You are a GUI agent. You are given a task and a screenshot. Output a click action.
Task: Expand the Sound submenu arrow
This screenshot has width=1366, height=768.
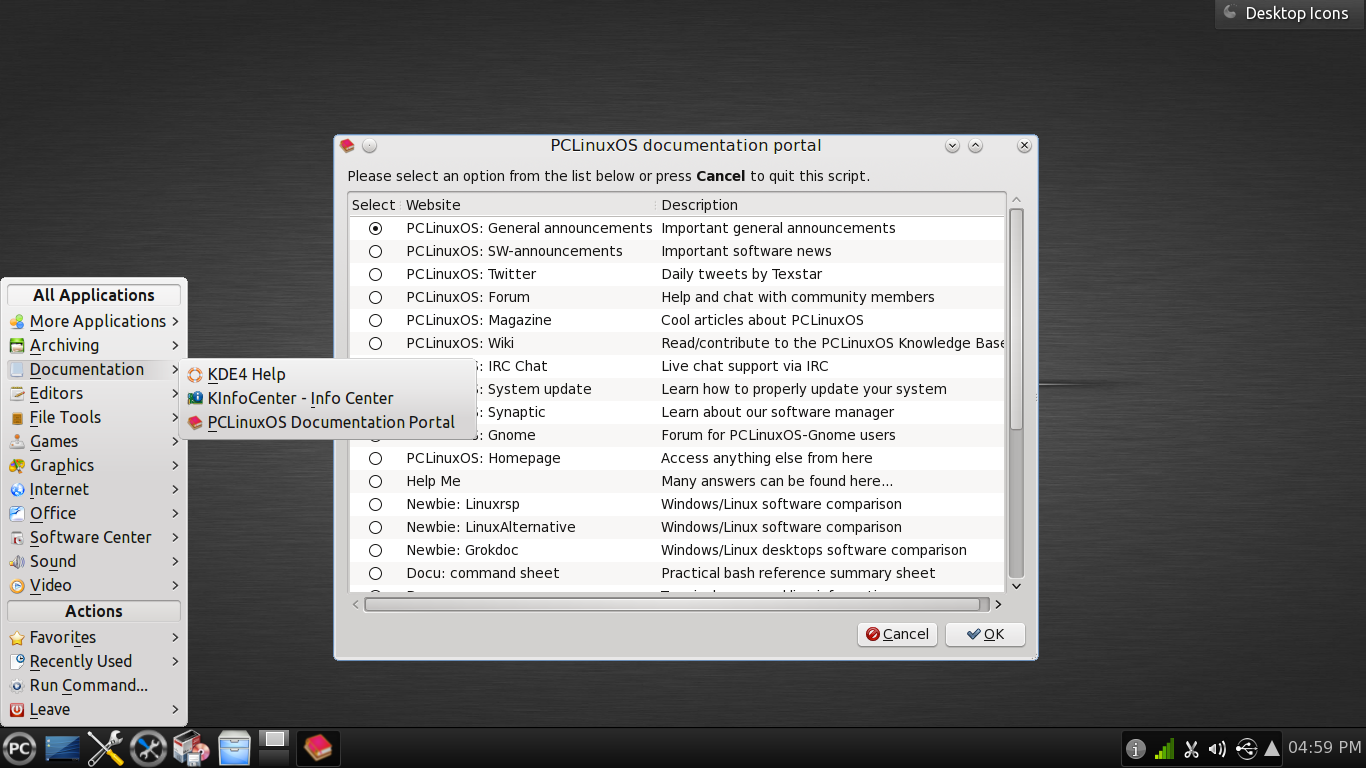(x=175, y=561)
